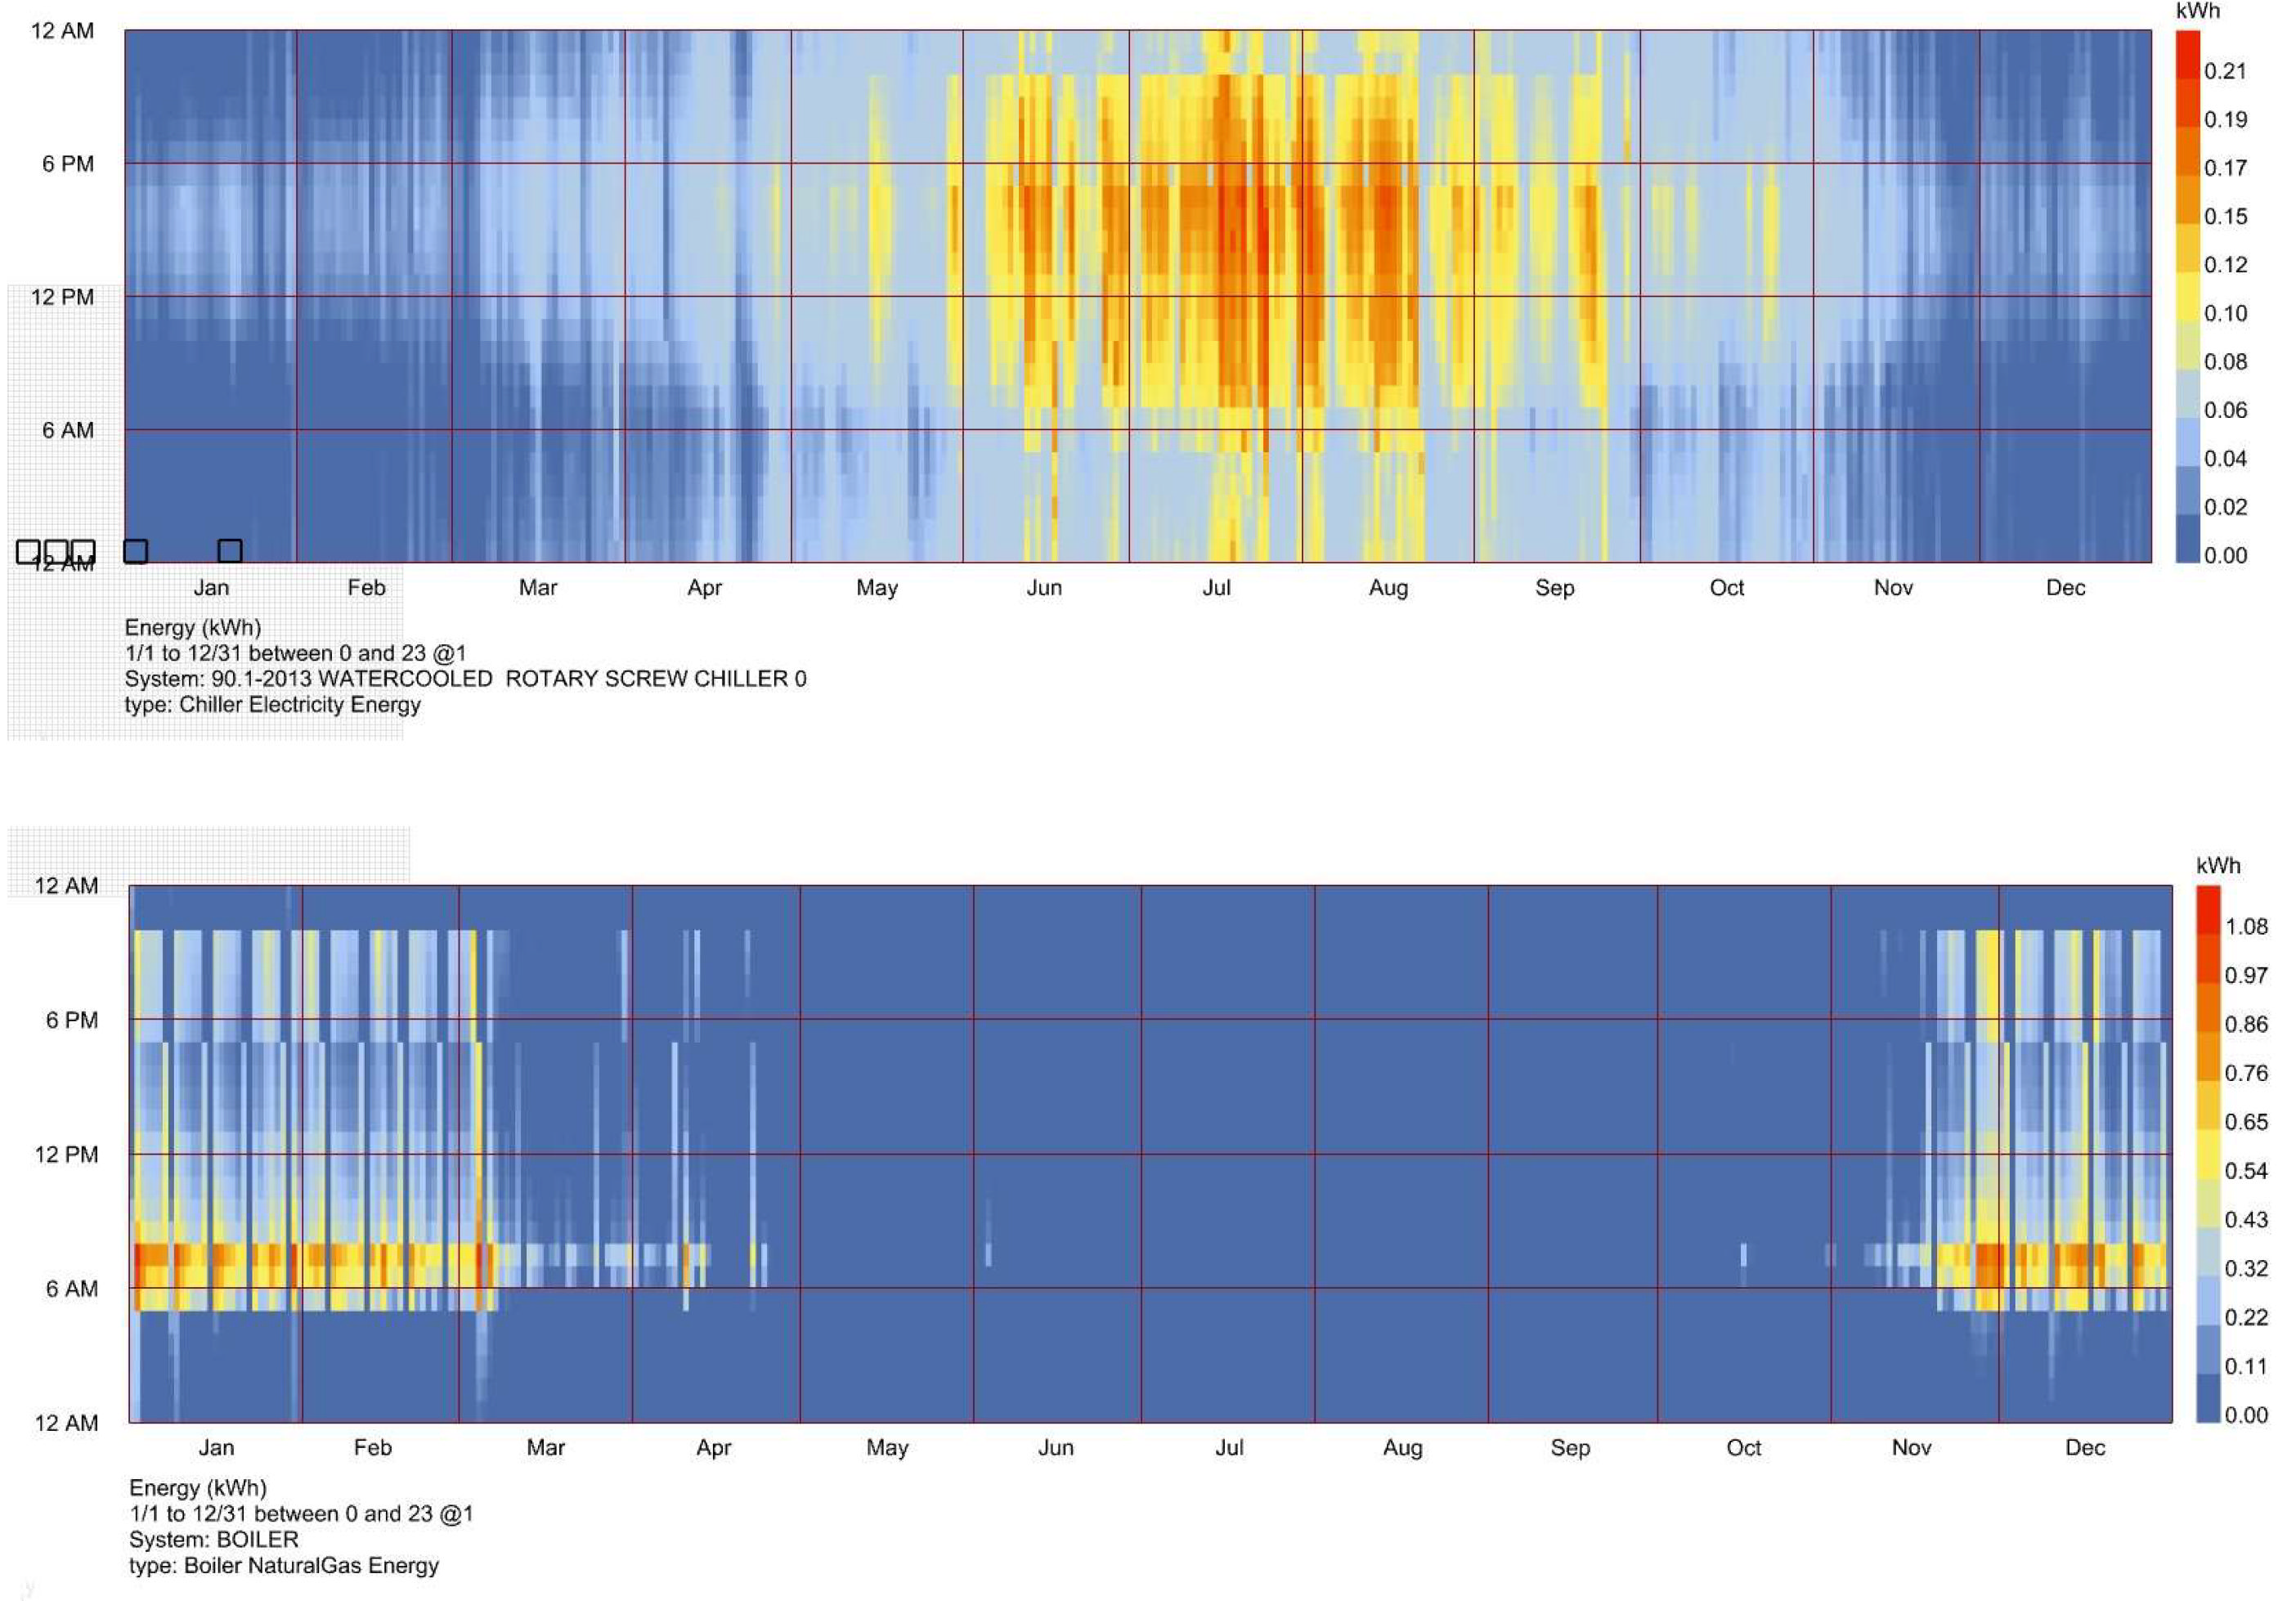
Task: Select the Dec label under the boiler heatmap
Action: [2085, 1448]
